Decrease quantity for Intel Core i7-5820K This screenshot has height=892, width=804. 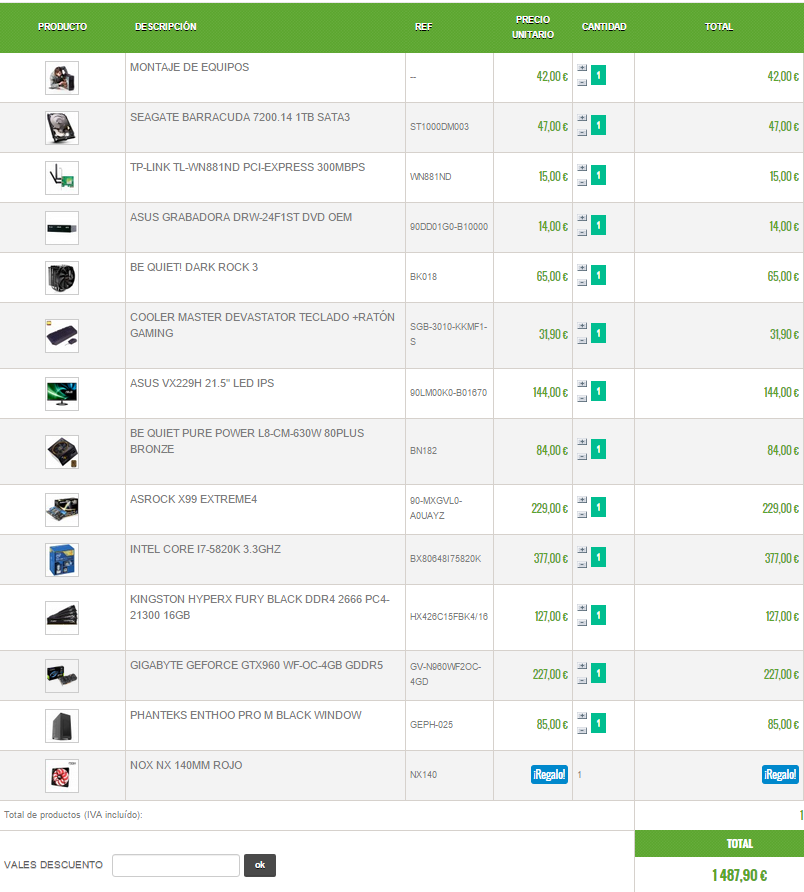[x=582, y=565]
